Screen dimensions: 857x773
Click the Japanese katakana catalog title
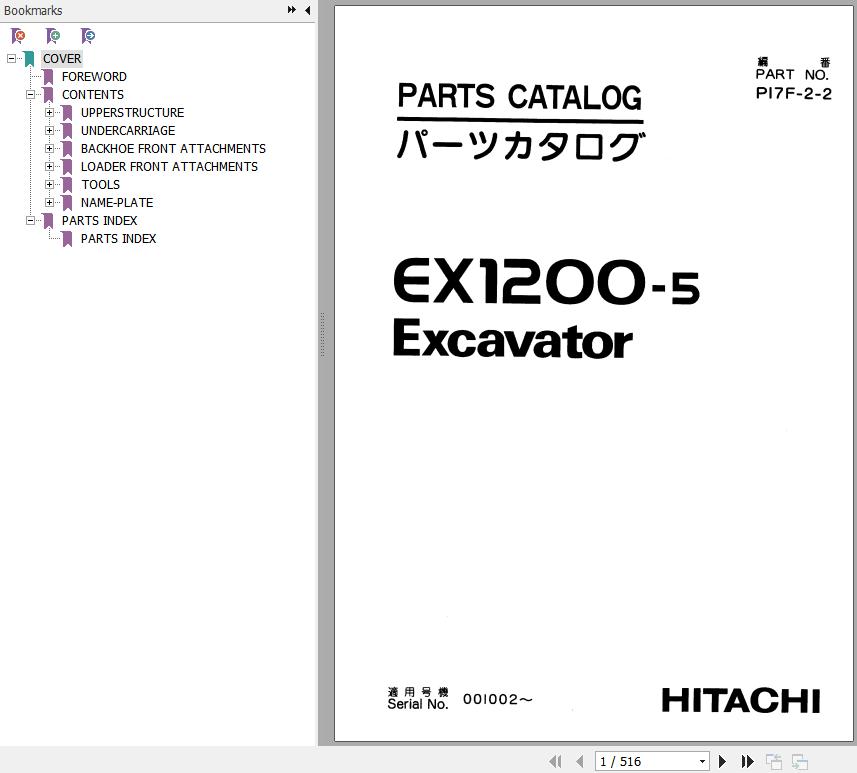click(520, 145)
